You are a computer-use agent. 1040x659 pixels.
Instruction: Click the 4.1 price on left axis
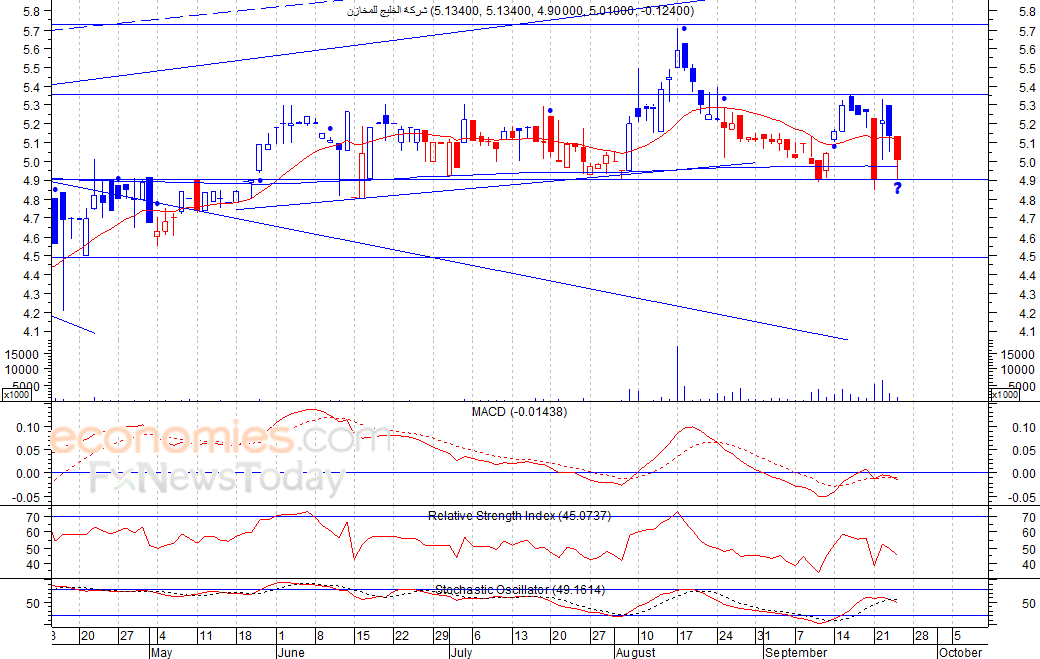tap(31, 331)
